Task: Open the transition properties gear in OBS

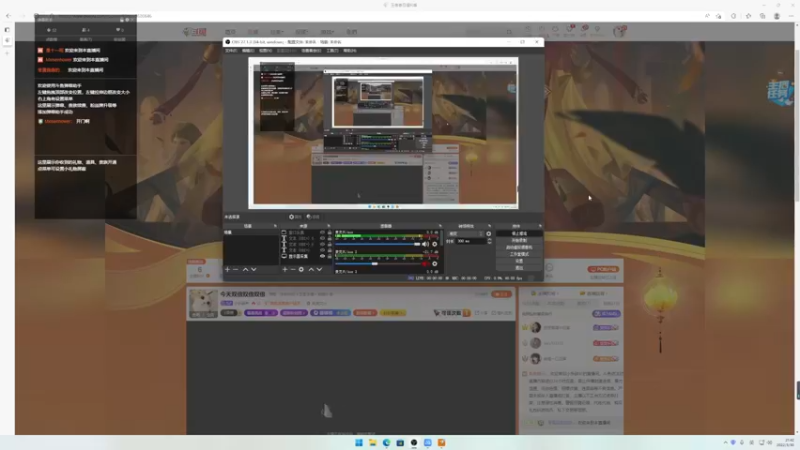Action: (489, 234)
